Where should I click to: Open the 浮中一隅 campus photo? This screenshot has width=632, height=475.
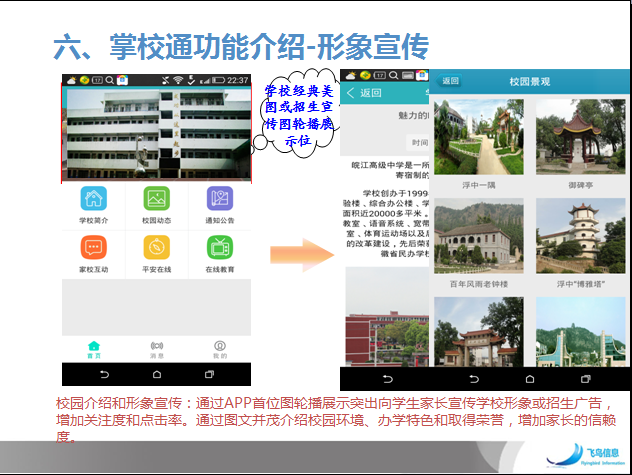[478, 134]
